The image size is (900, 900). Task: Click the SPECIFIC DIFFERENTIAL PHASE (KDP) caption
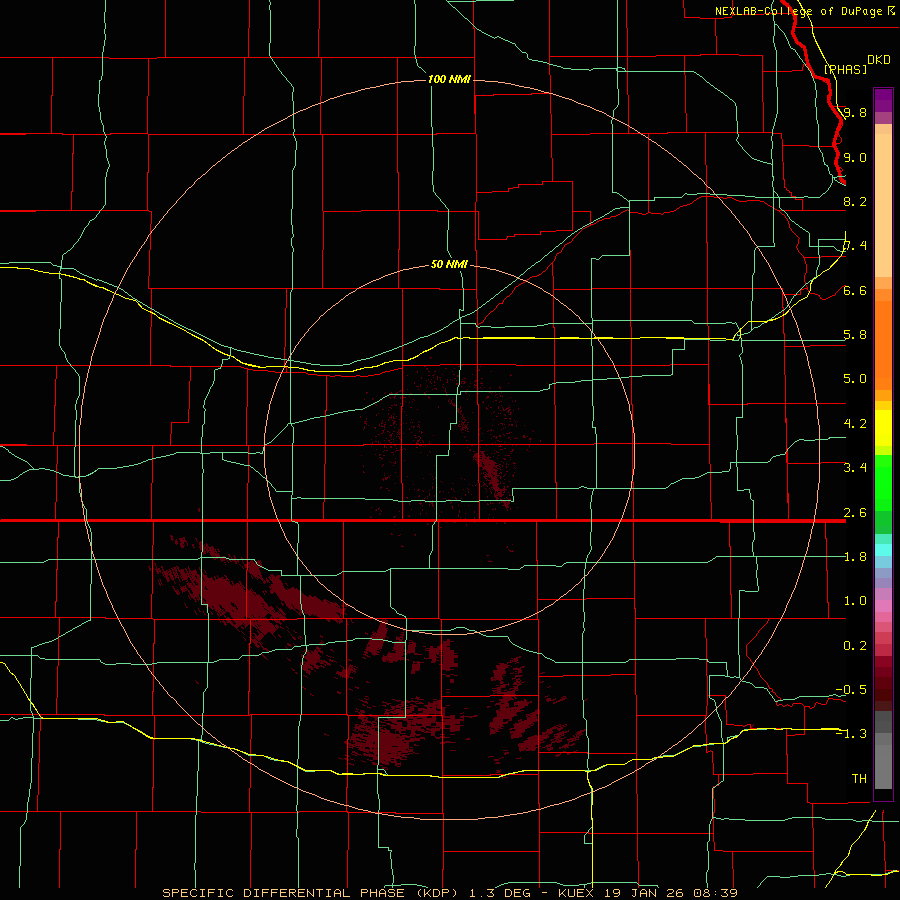click(x=310, y=893)
